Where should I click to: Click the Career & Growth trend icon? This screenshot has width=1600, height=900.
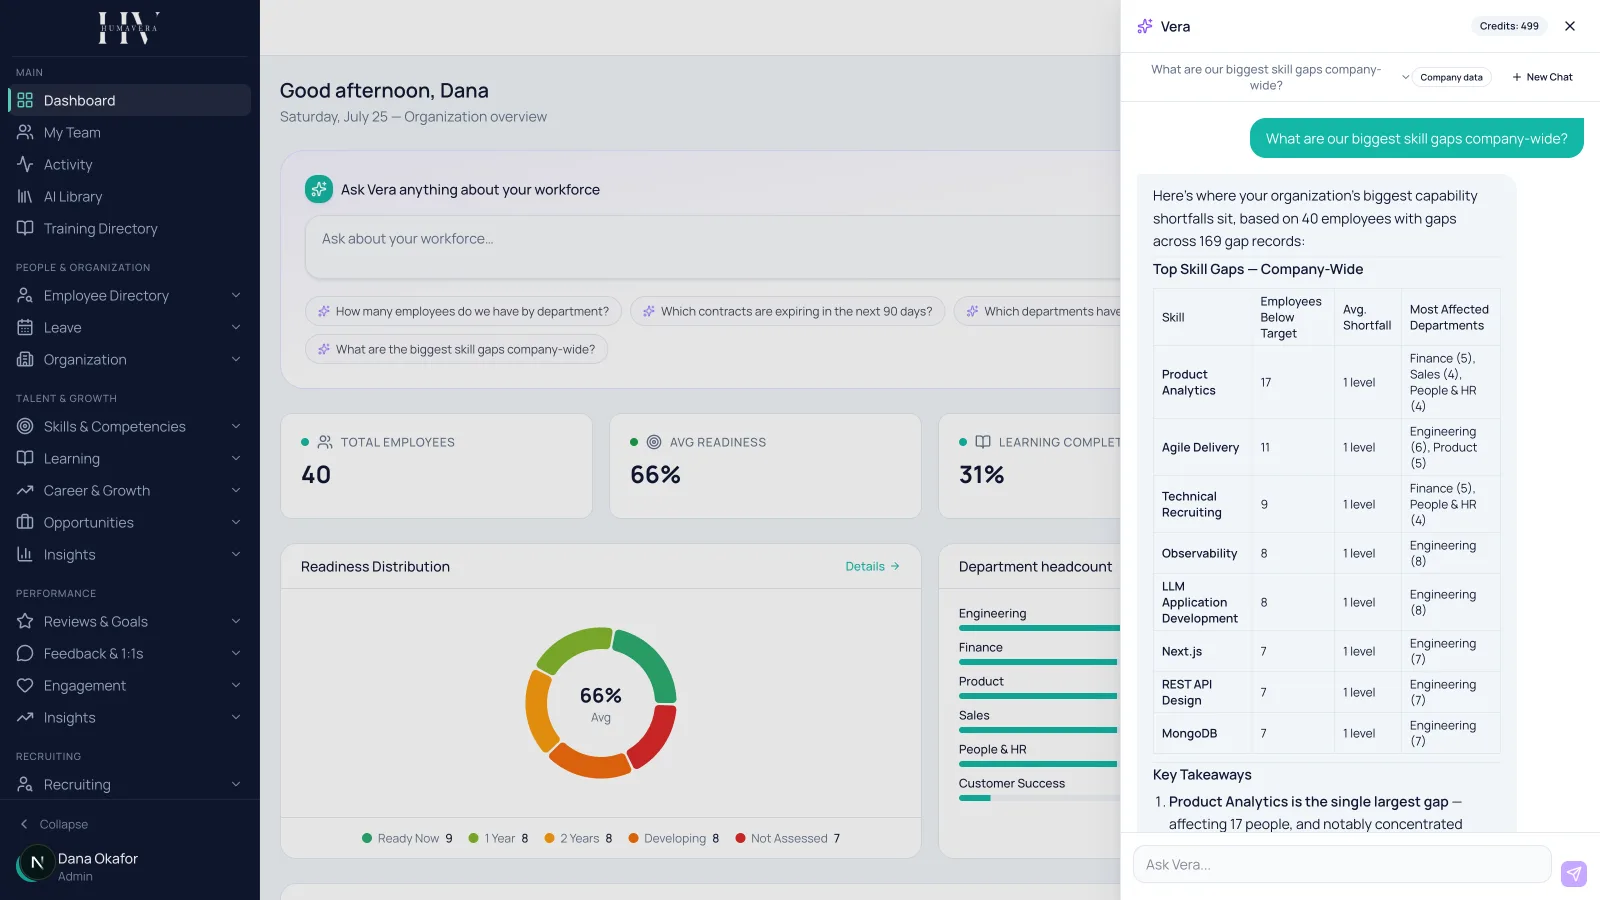coord(25,490)
